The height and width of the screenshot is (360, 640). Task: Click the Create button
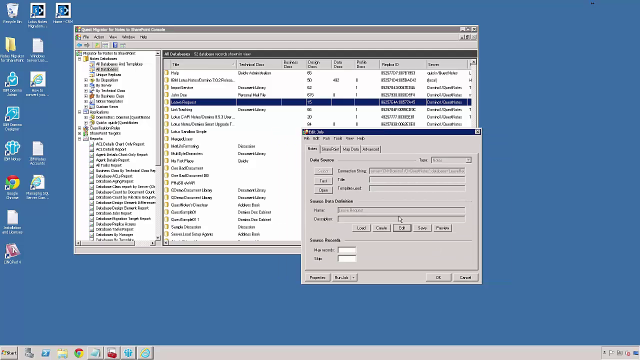click(382, 228)
